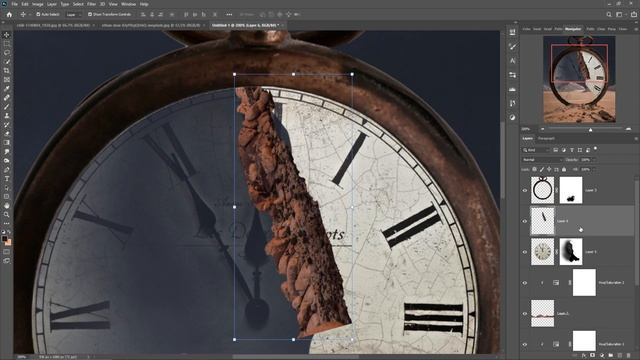Open the Auto-Select Layer dropdown
640x360 pixels.
[x=73, y=15]
